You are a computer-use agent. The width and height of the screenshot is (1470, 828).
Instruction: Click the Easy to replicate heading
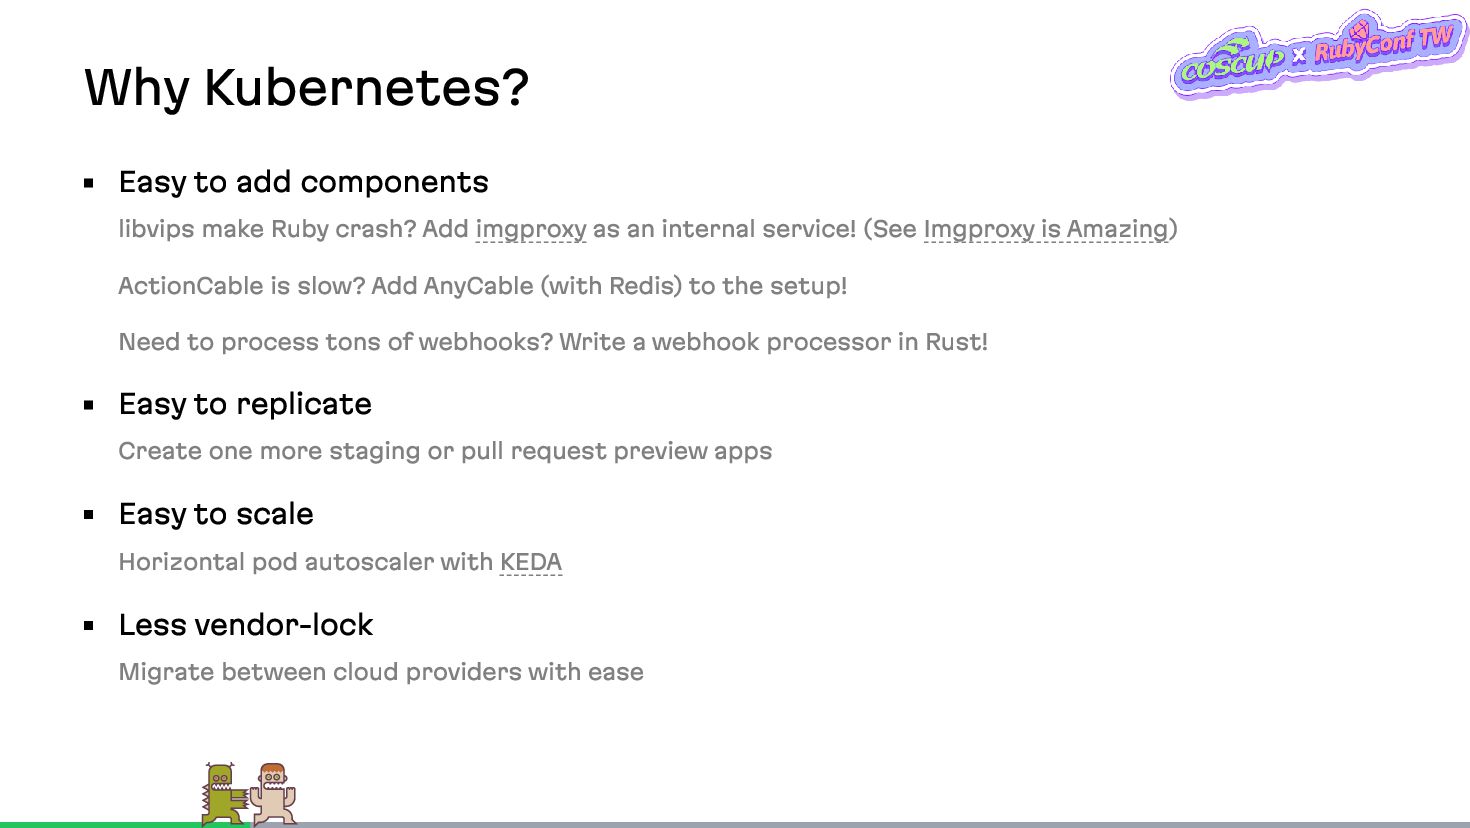[245, 404]
